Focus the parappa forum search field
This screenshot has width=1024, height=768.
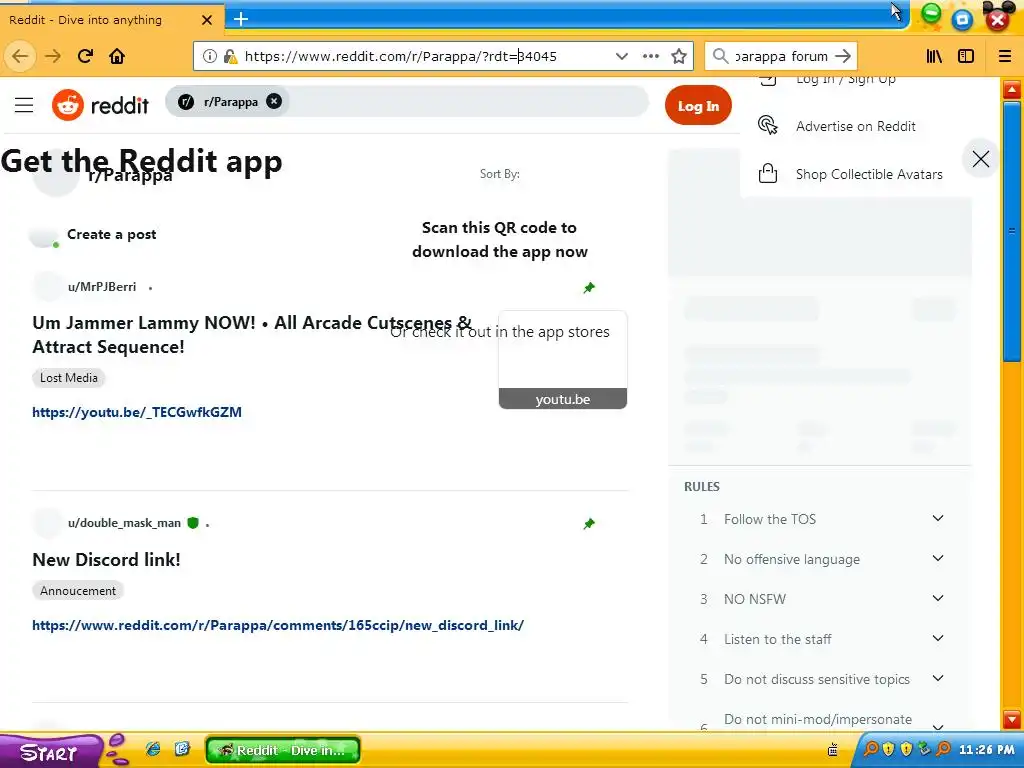coord(781,56)
